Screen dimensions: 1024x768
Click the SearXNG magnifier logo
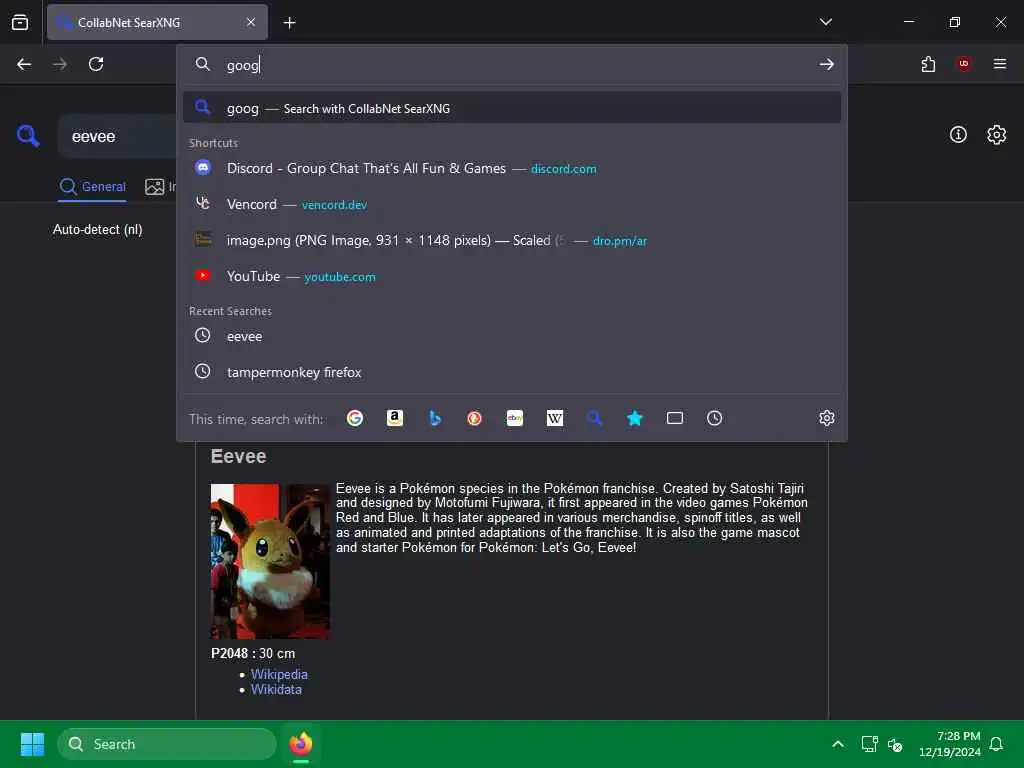pos(28,136)
